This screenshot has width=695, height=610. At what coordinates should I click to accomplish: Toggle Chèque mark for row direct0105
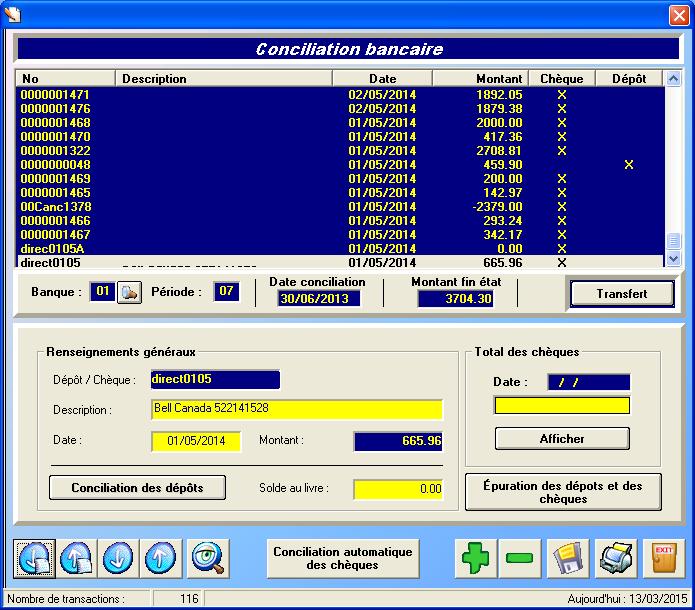tap(561, 263)
